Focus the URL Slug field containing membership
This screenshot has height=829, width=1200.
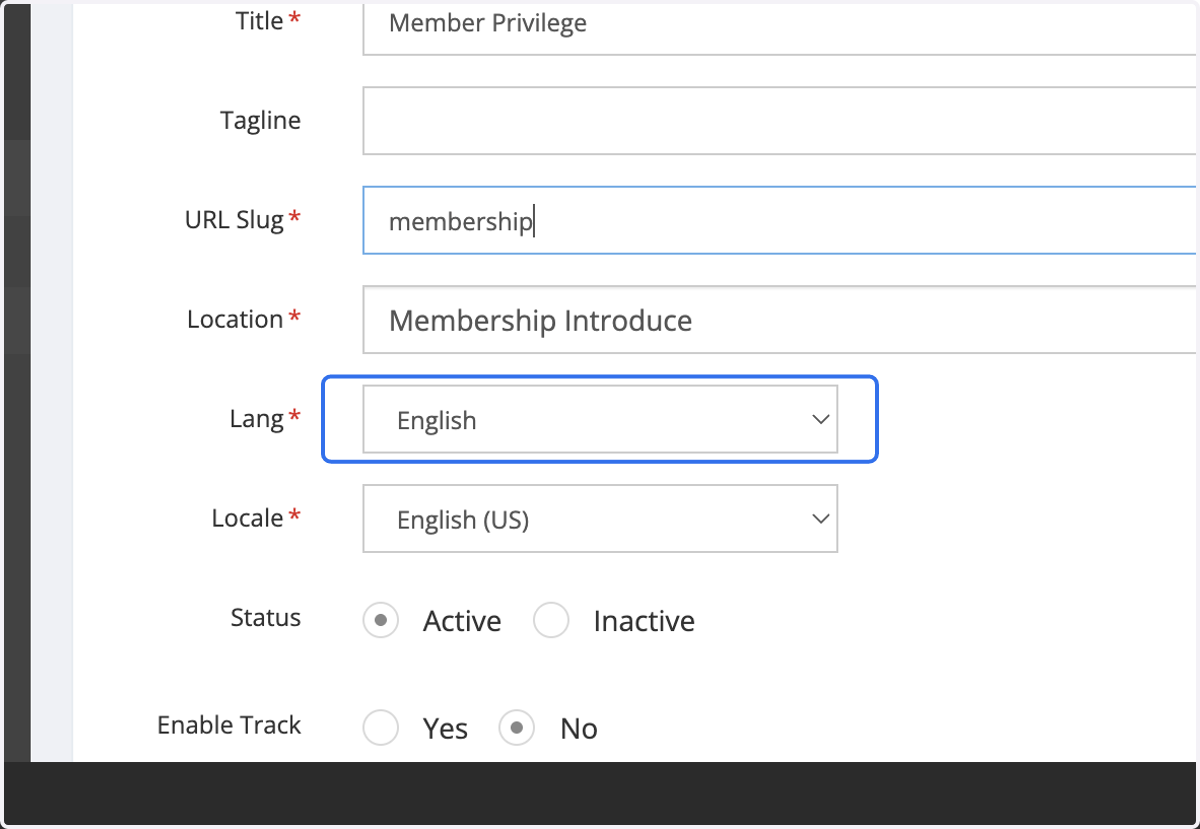780,220
